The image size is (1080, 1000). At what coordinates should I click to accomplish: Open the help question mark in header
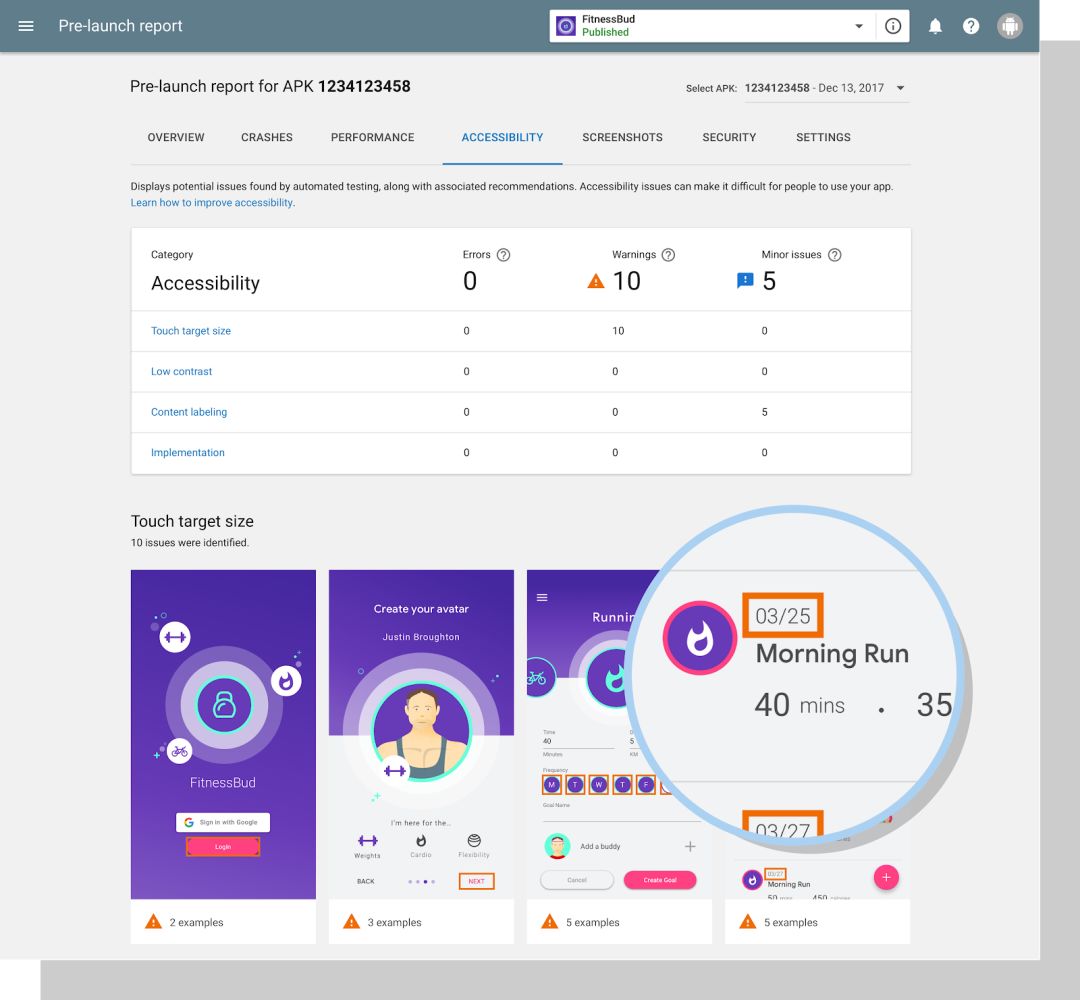pyautogui.click(x=970, y=26)
